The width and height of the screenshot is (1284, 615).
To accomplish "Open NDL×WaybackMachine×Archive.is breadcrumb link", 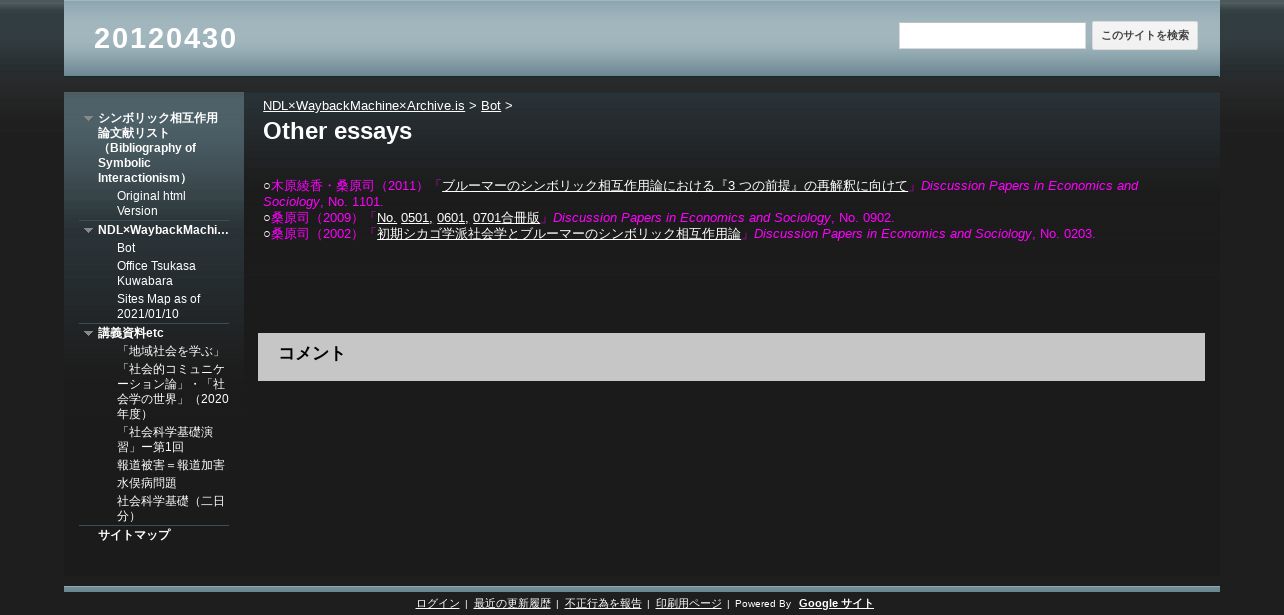I will click(363, 105).
